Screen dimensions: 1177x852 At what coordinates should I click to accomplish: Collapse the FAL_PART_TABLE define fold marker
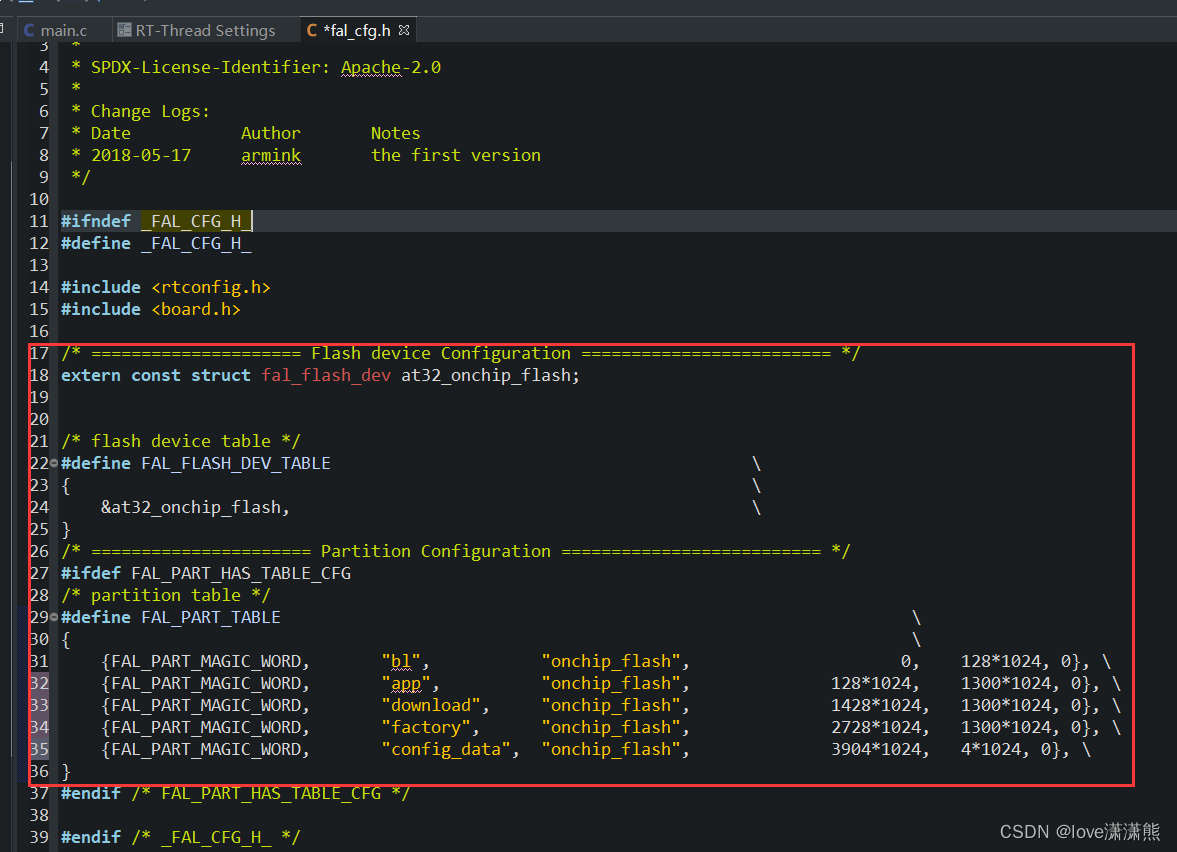(54, 617)
